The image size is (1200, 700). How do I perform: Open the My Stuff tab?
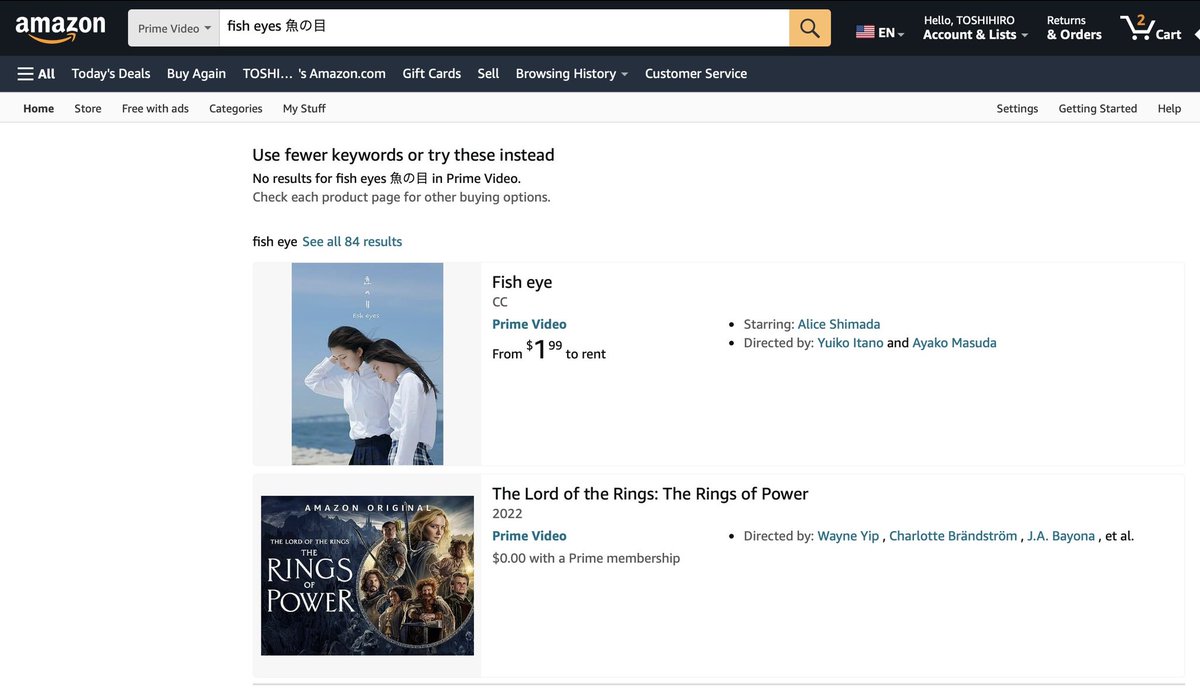(304, 109)
